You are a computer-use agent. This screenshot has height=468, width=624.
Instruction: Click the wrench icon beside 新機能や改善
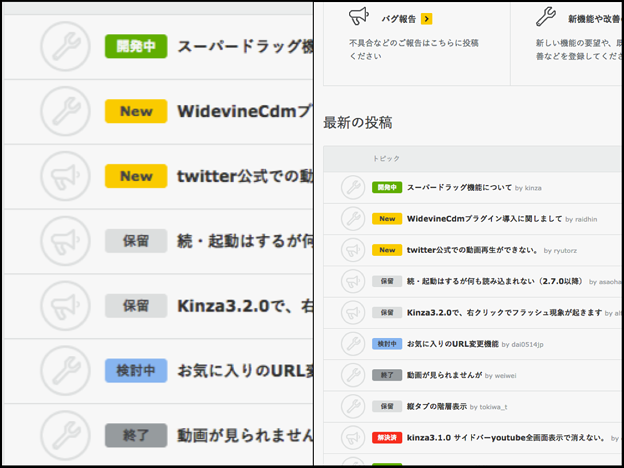click(546, 16)
